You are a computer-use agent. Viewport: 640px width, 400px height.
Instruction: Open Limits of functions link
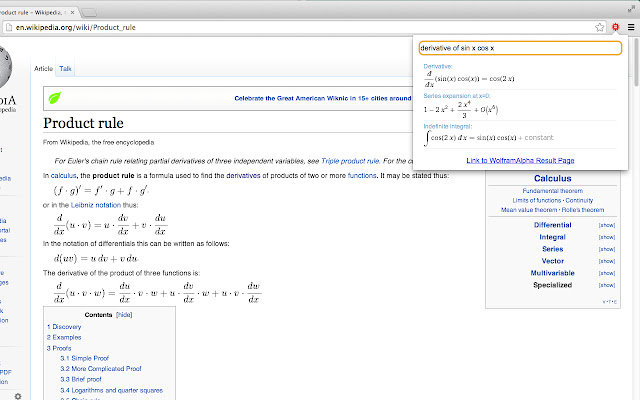pos(537,200)
